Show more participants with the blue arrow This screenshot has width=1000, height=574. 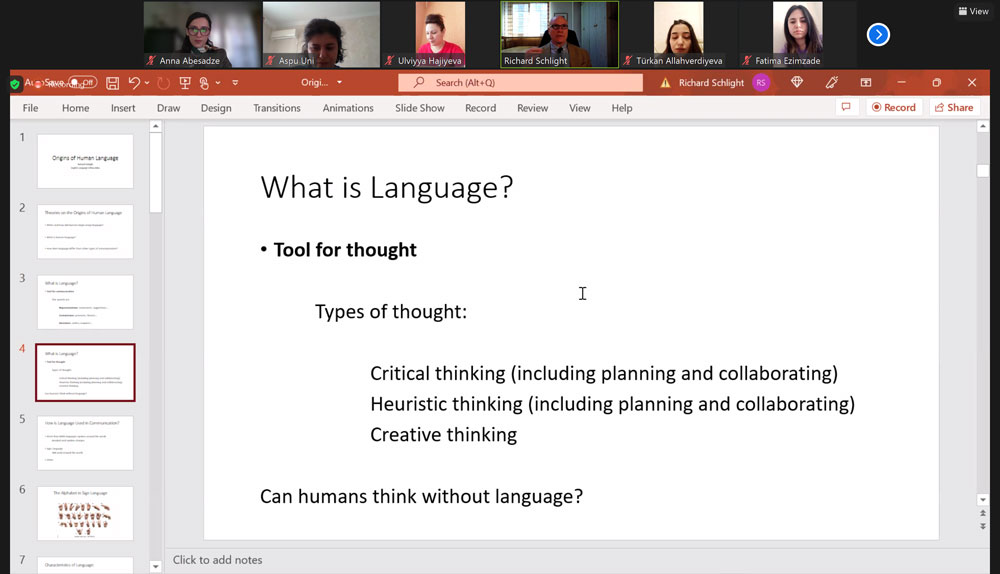point(878,35)
